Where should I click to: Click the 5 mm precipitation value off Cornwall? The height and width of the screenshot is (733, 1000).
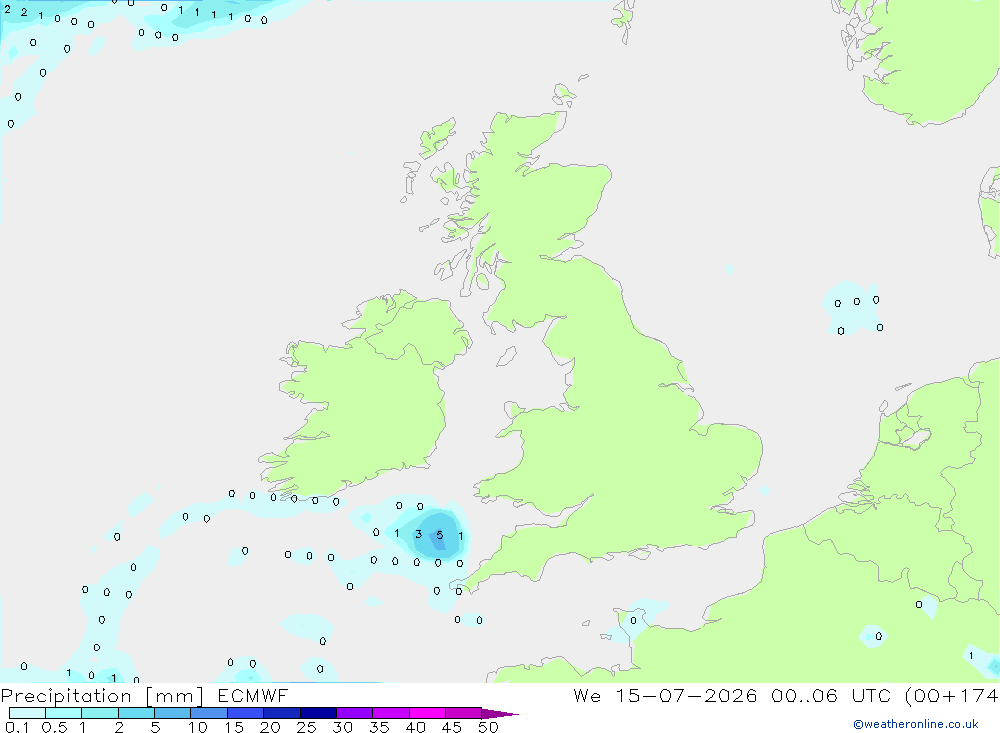coord(439,535)
